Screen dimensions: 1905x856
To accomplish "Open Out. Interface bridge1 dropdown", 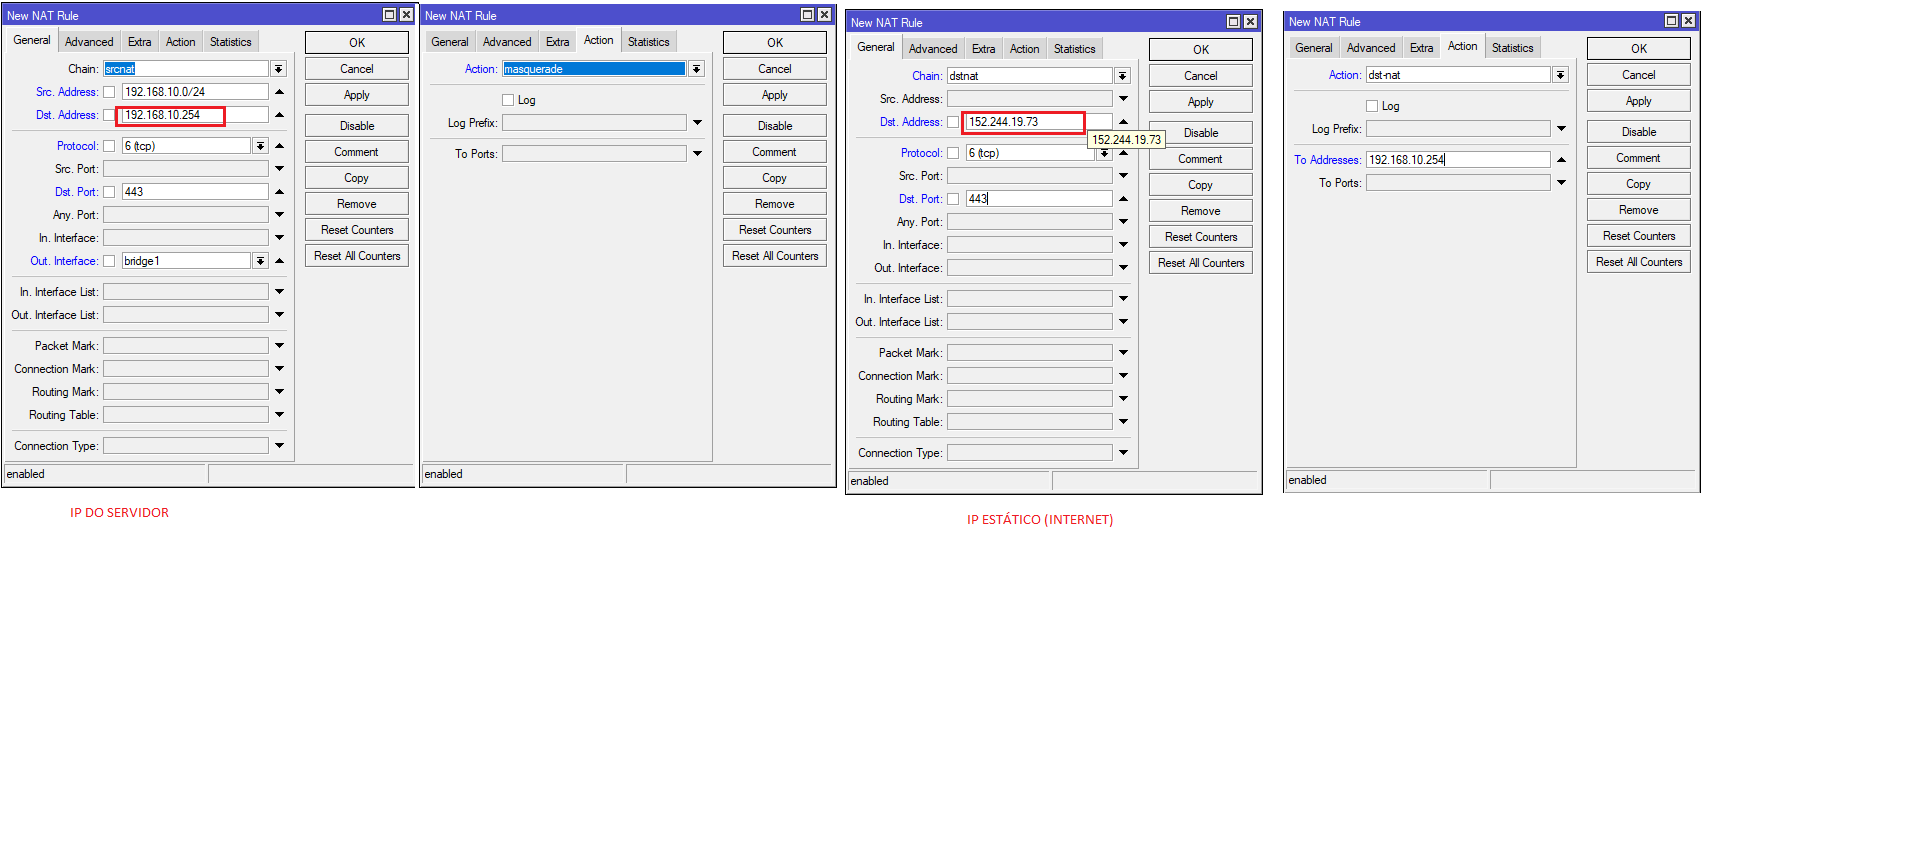I will pos(260,261).
